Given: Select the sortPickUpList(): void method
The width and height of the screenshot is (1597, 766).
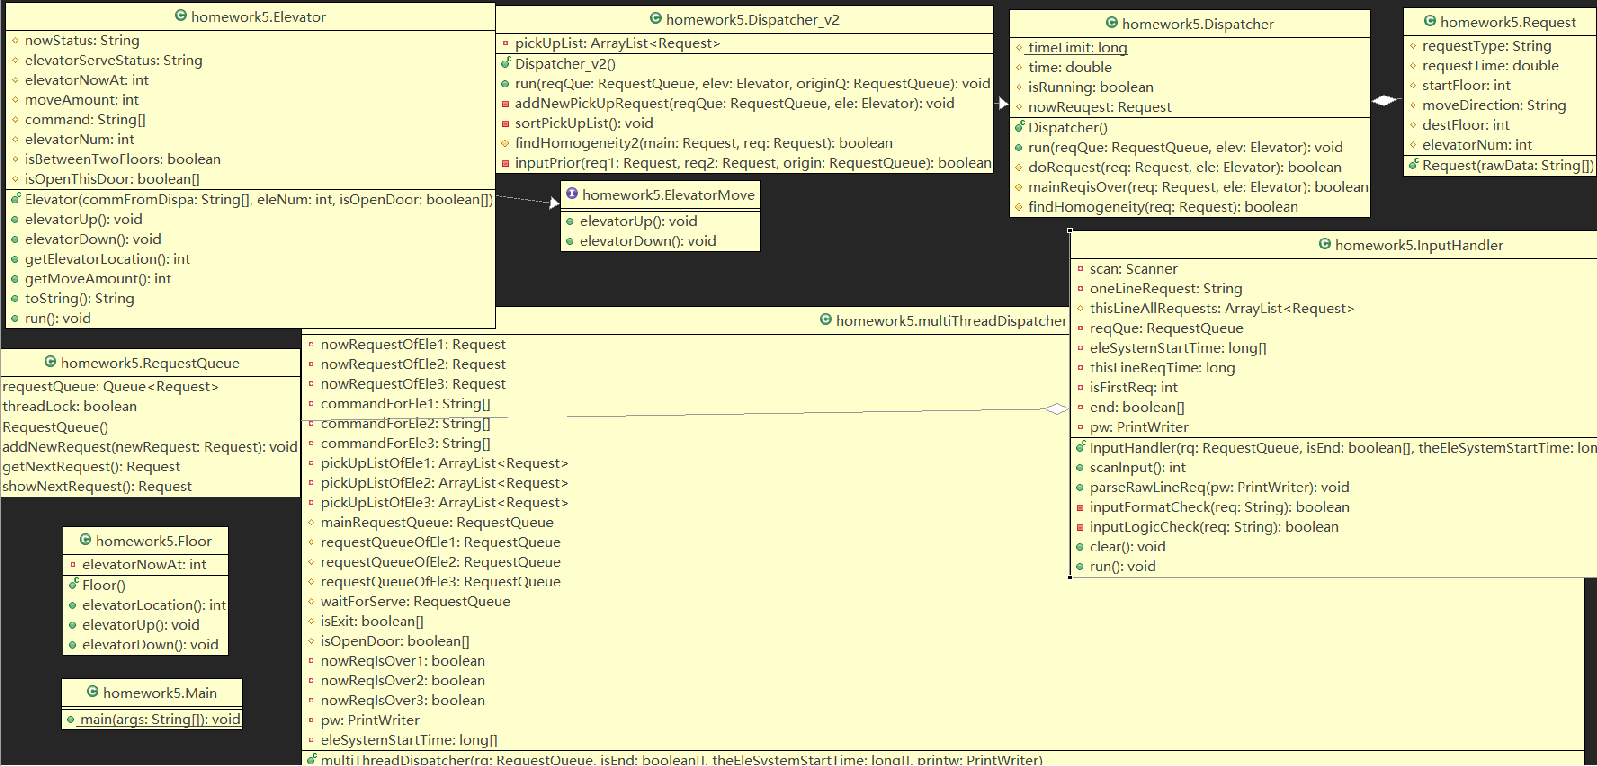Looking at the screenshot, I should point(584,123).
